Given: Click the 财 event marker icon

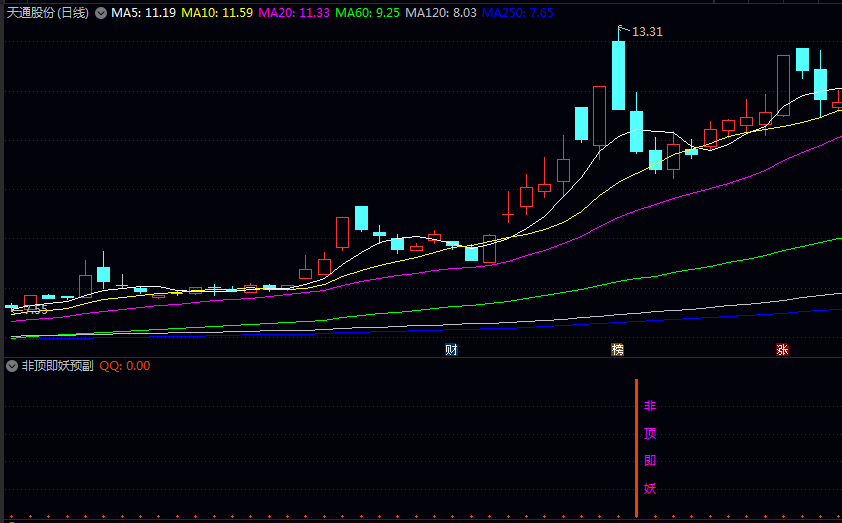Looking at the screenshot, I should 451,350.
